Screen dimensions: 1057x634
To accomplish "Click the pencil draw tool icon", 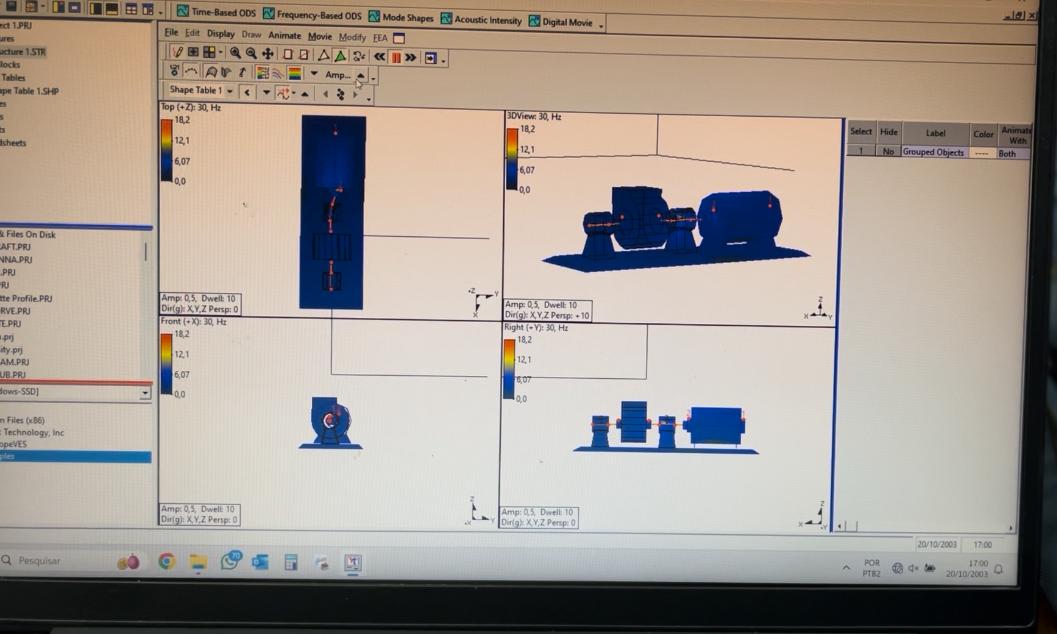I will pos(178,53).
